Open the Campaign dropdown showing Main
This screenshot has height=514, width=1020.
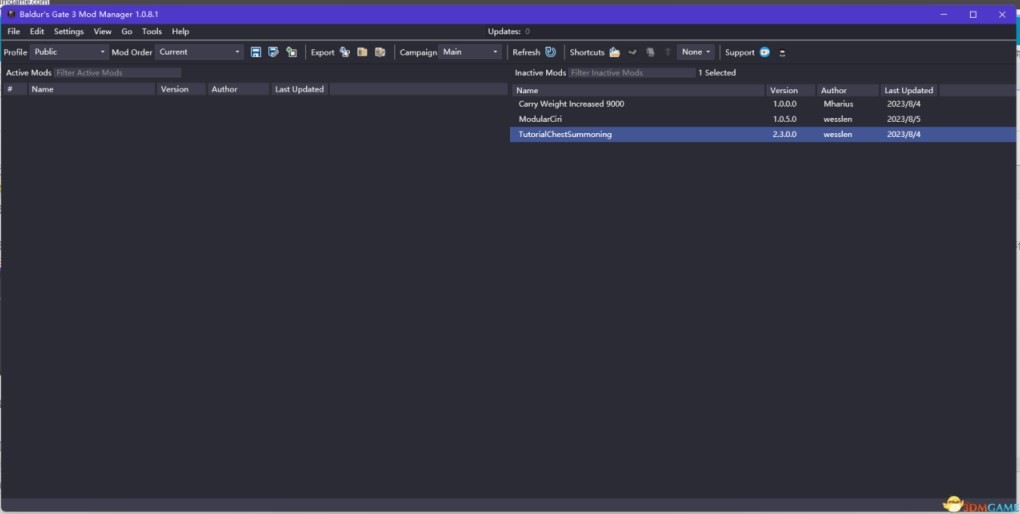pyautogui.click(x=470, y=52)
